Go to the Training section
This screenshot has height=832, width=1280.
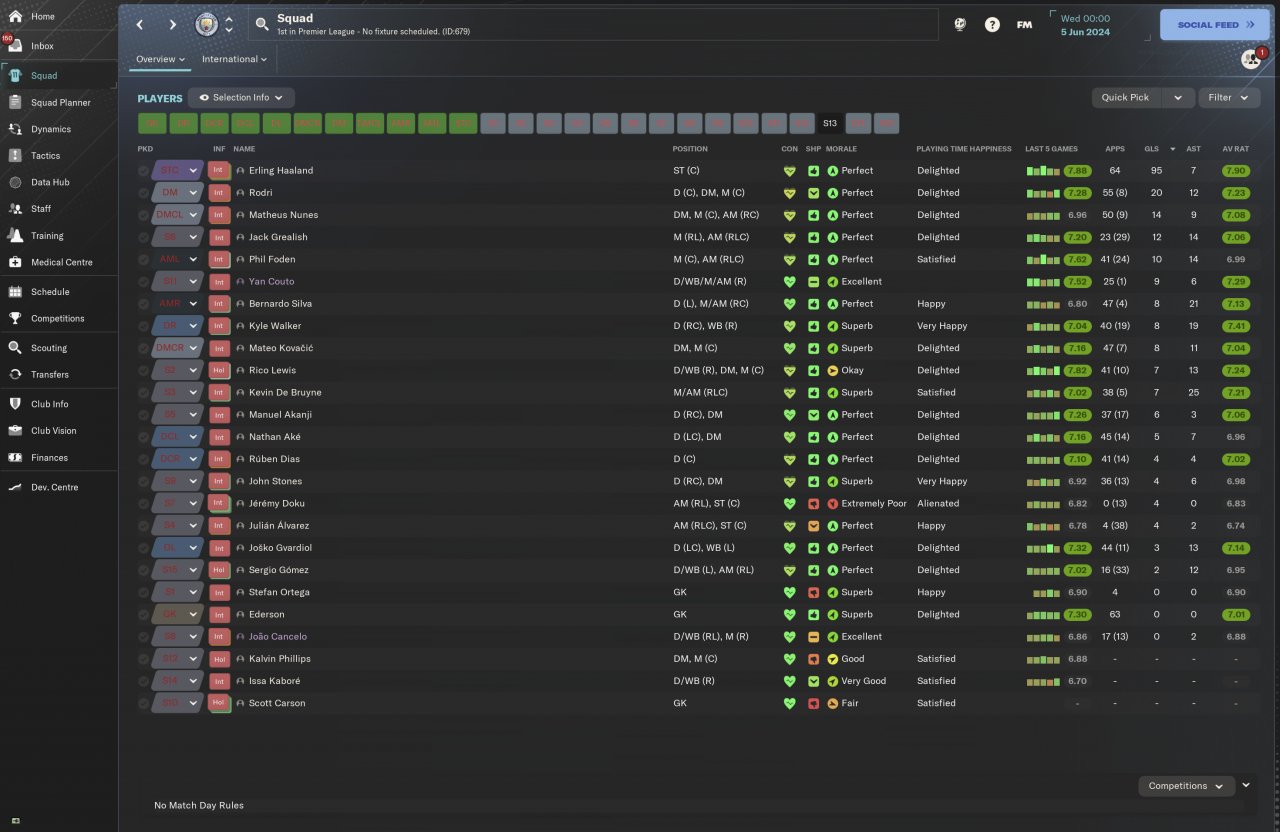[x=47, y=236]
